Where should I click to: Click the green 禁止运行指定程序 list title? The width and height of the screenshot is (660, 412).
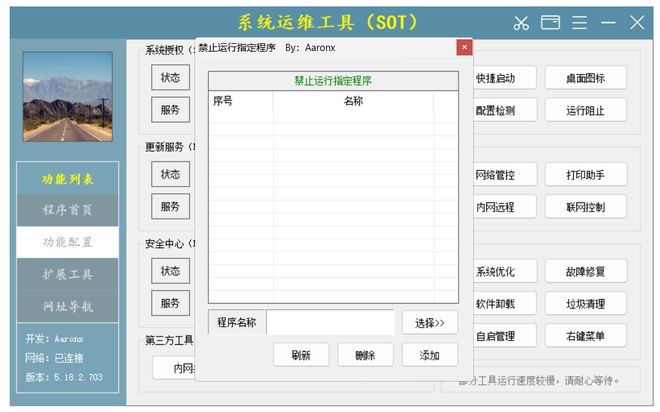tap(333, 81)
